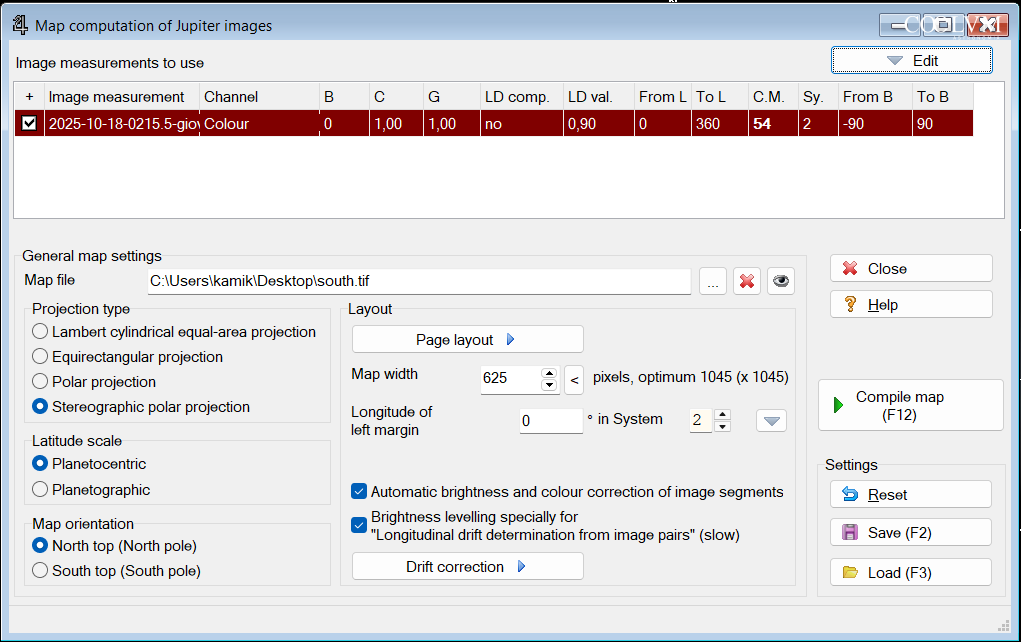Screen dimensions: 1021x642
Task: Decrease System number with down spinner arrow
Action: [x=722, y=426]
